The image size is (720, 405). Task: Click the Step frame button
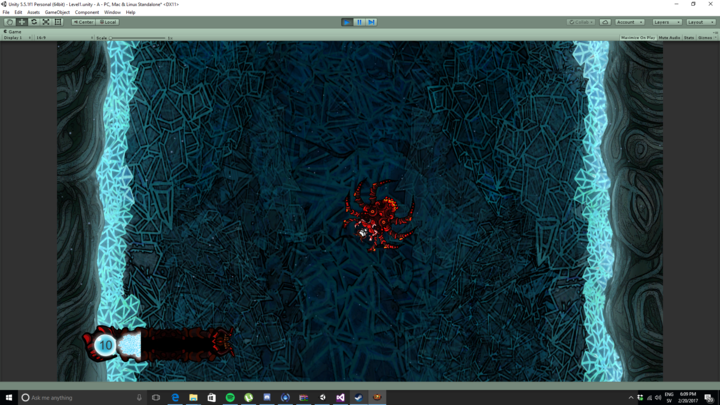(371, 22)
